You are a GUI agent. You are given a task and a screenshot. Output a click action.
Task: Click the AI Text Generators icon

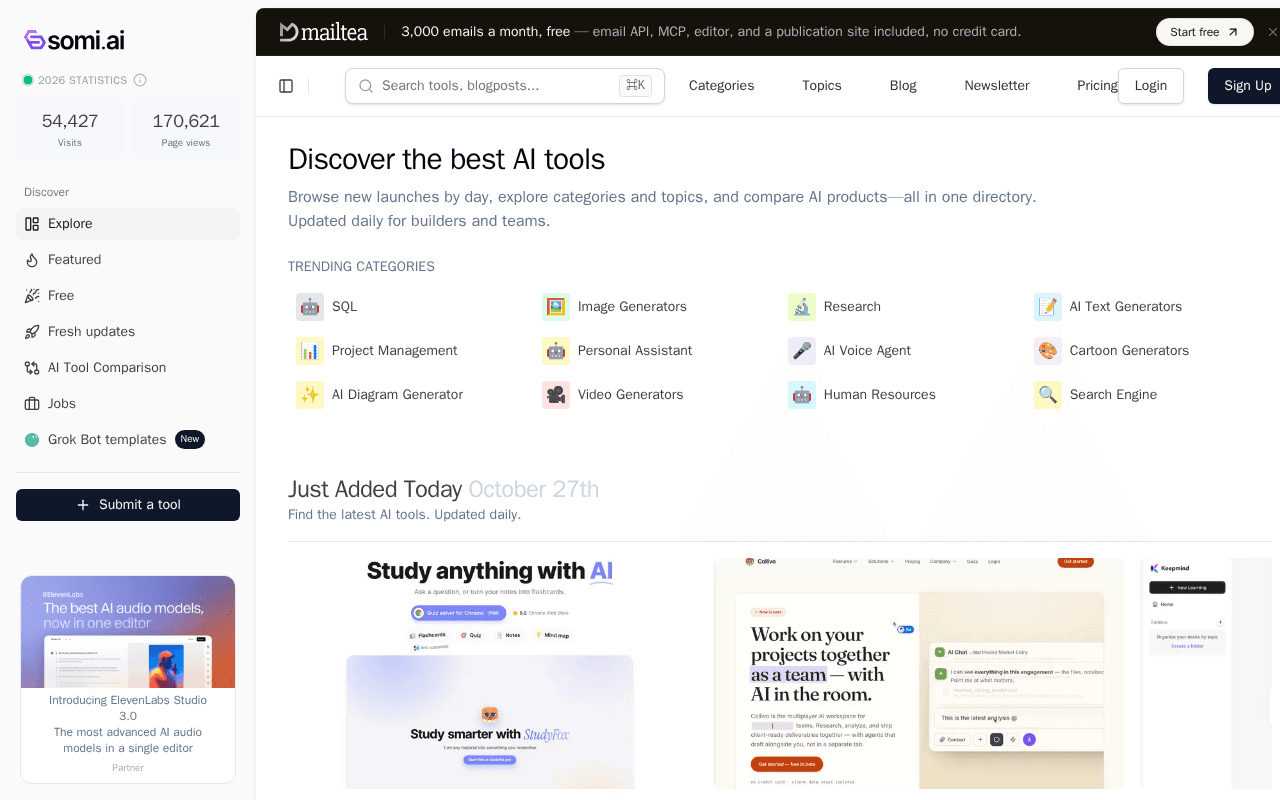pos(1048,307)
